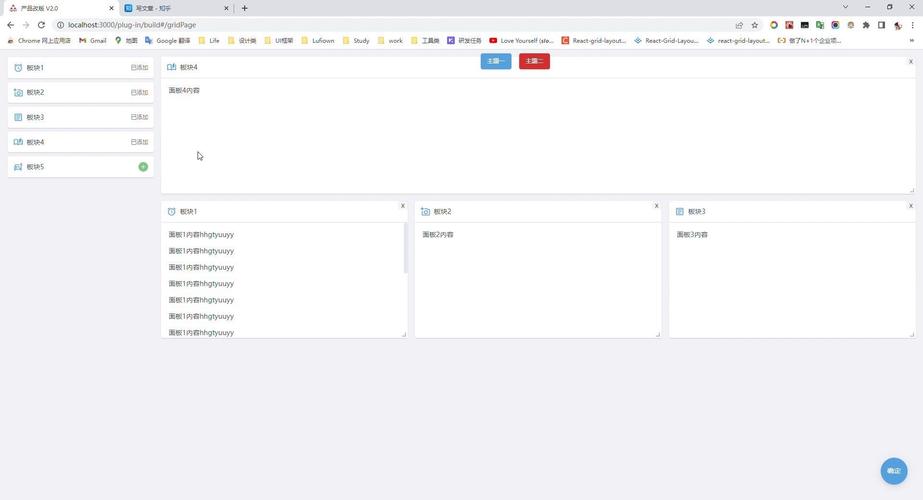Click 已添加 label on the 板块2 row
Screen dimensions: 923x500
point(140,92)
